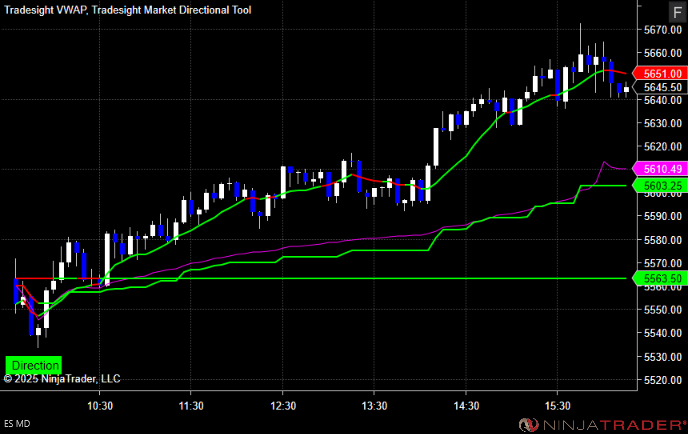The height and width of the screenshot is (434, 688).
Task: Click the 14:30 time axis label
Action: point(466,406)
